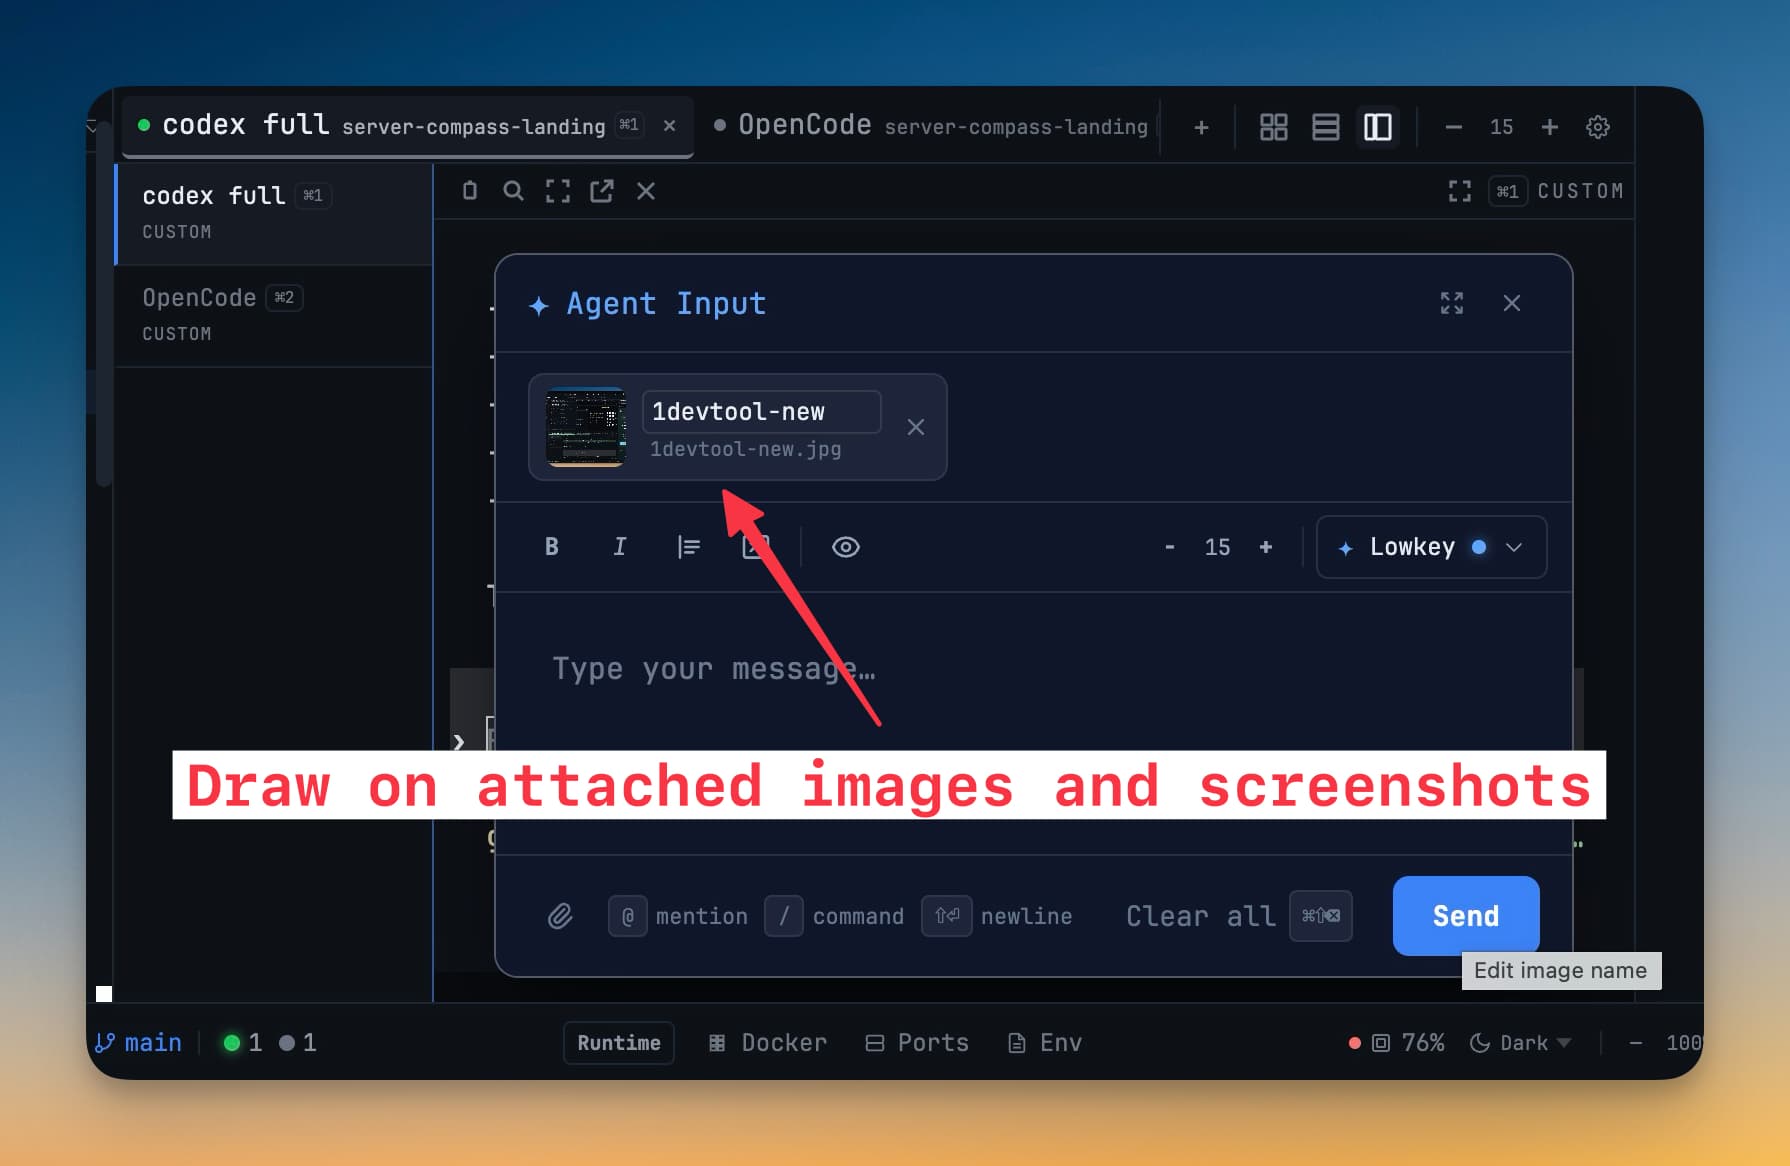Open the Runtime tab

619,1042
